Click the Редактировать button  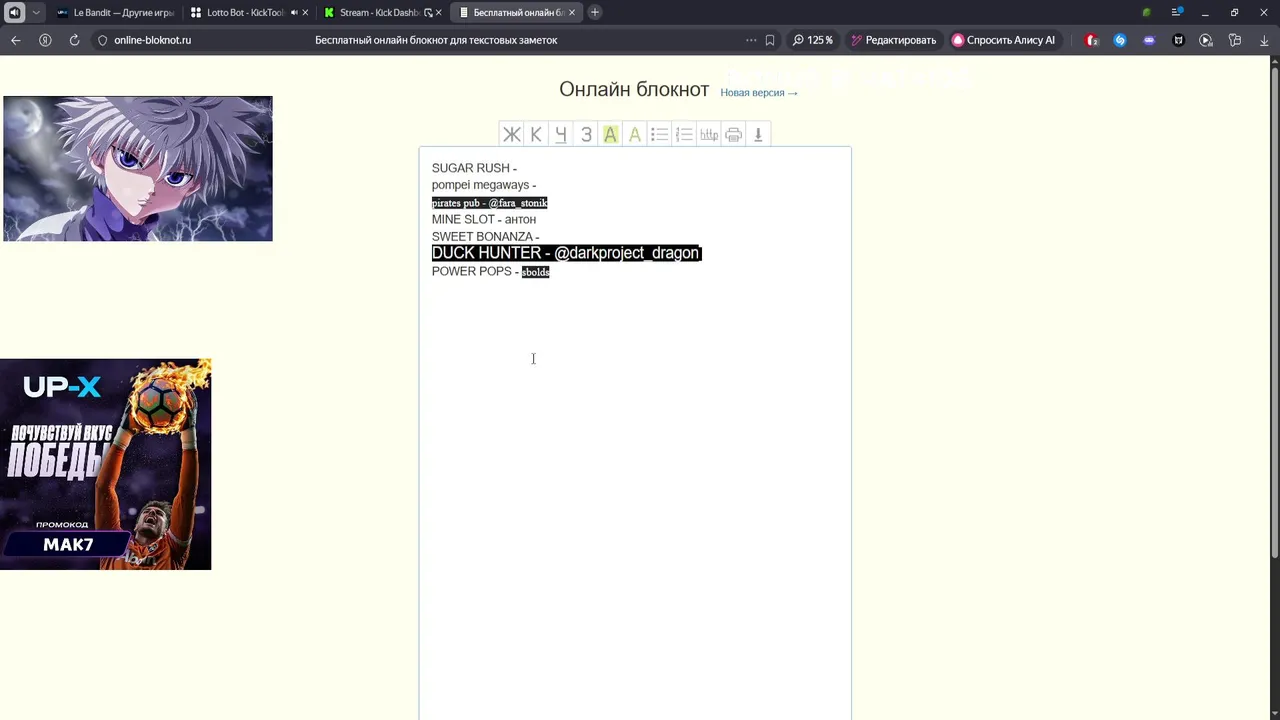[893, 40]
